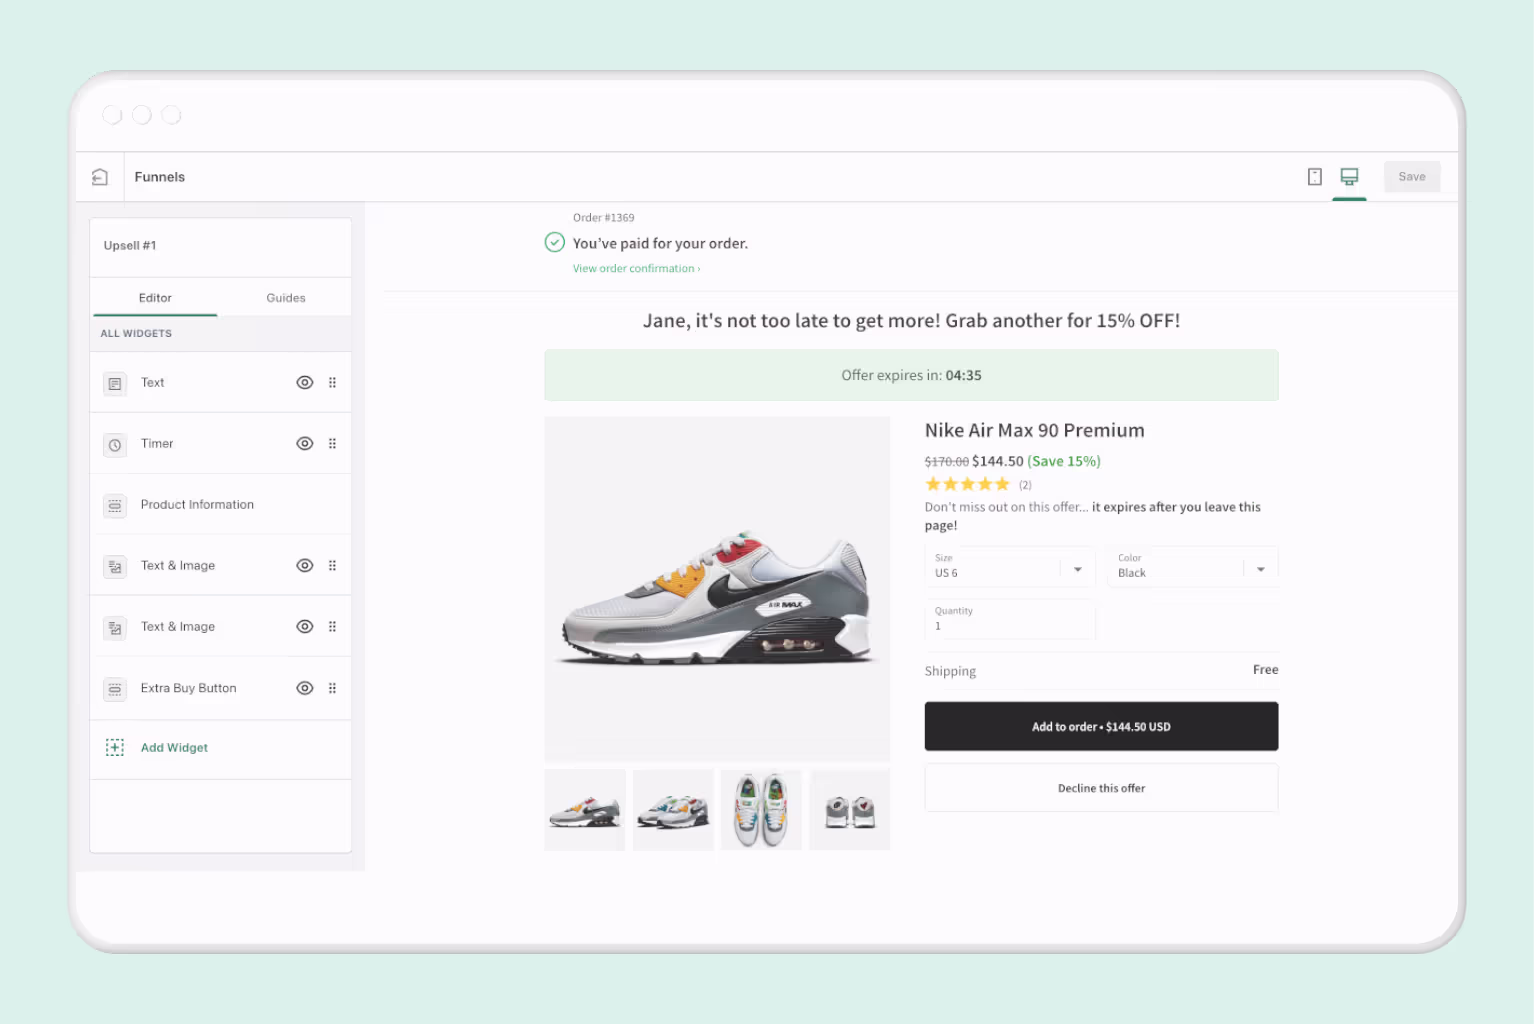Click the Save button
Screen dimensions: 1534x1024
pos(1412,177)
